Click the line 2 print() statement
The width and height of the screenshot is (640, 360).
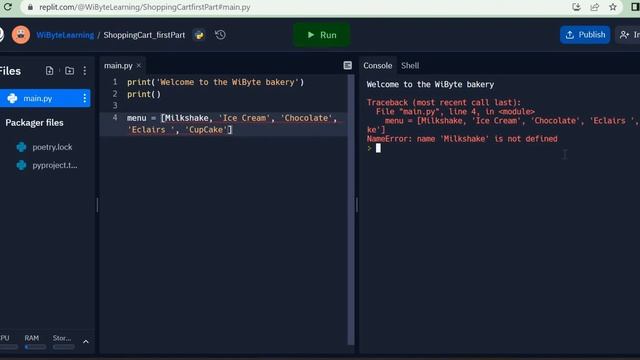point(144,94)
